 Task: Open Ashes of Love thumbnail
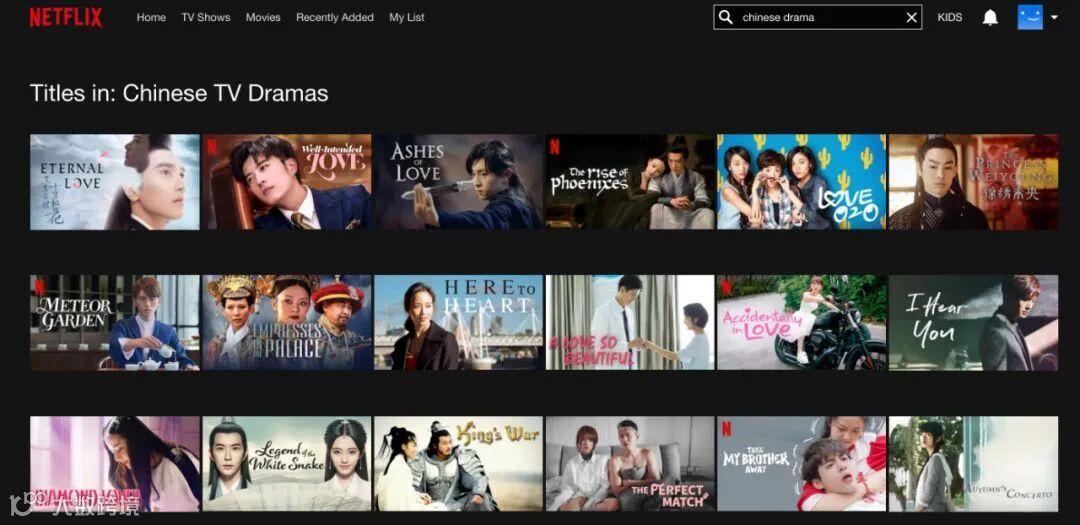click(x=459, y=182)
